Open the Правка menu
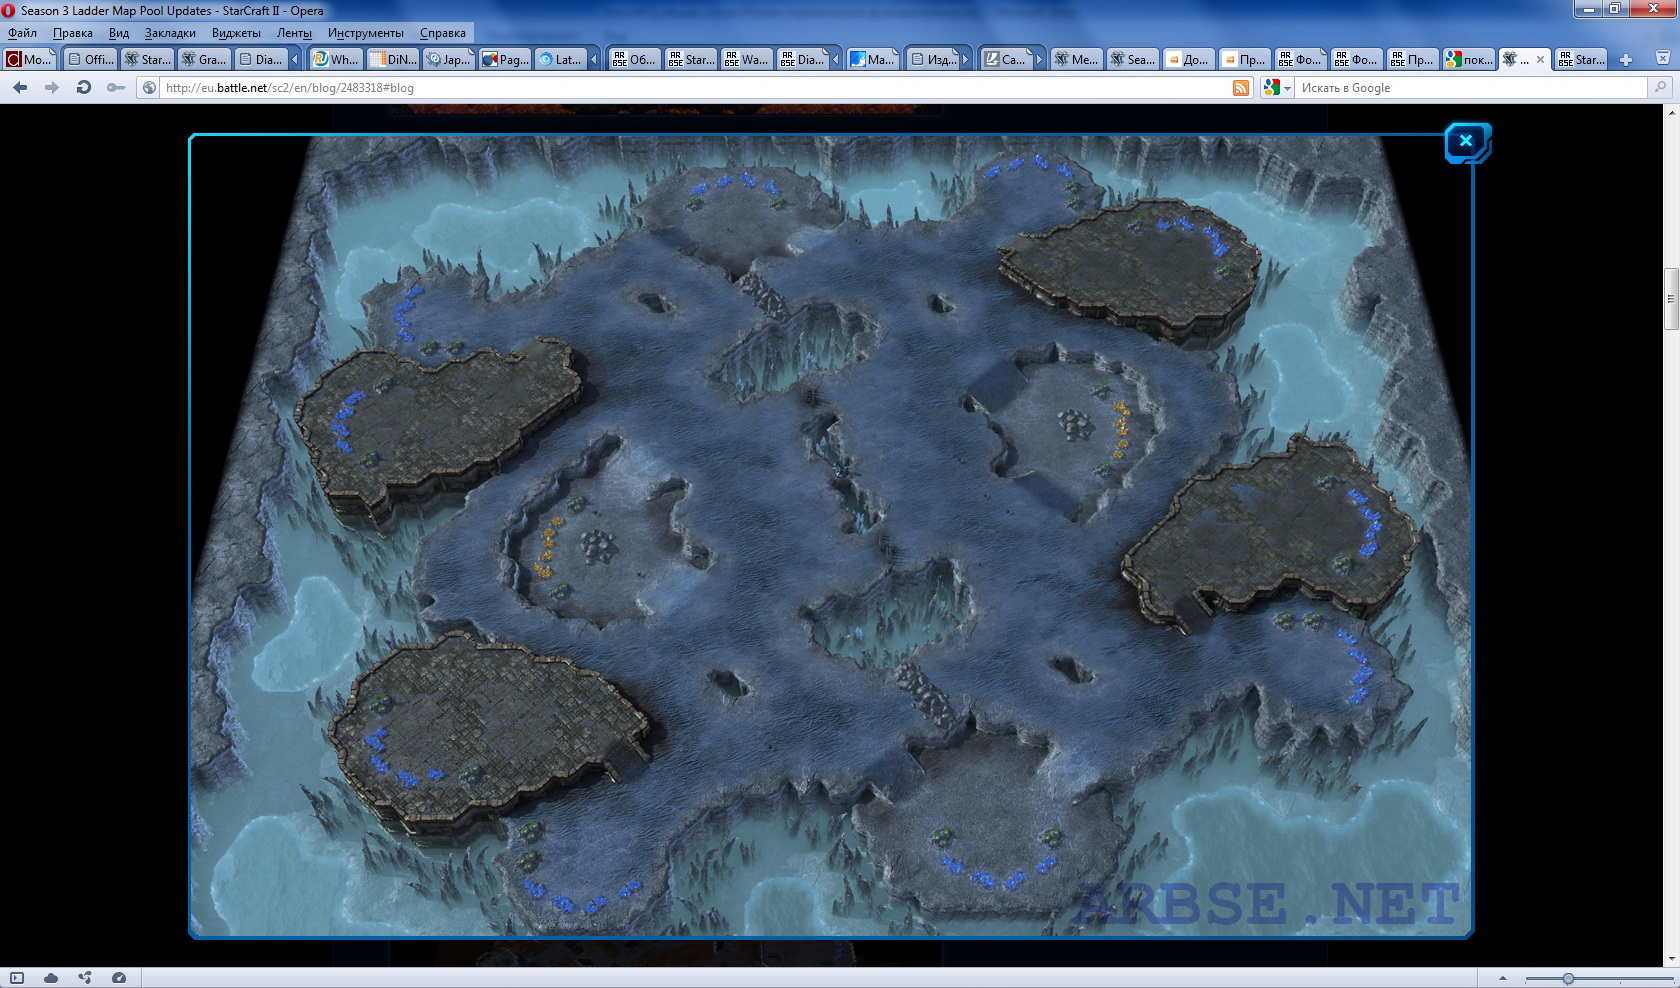 point(72,33)
